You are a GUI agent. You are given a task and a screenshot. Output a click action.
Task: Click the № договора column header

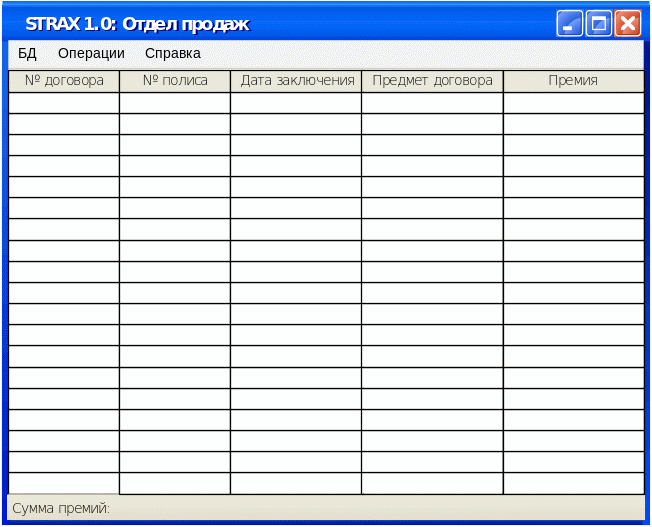point(64,81)
